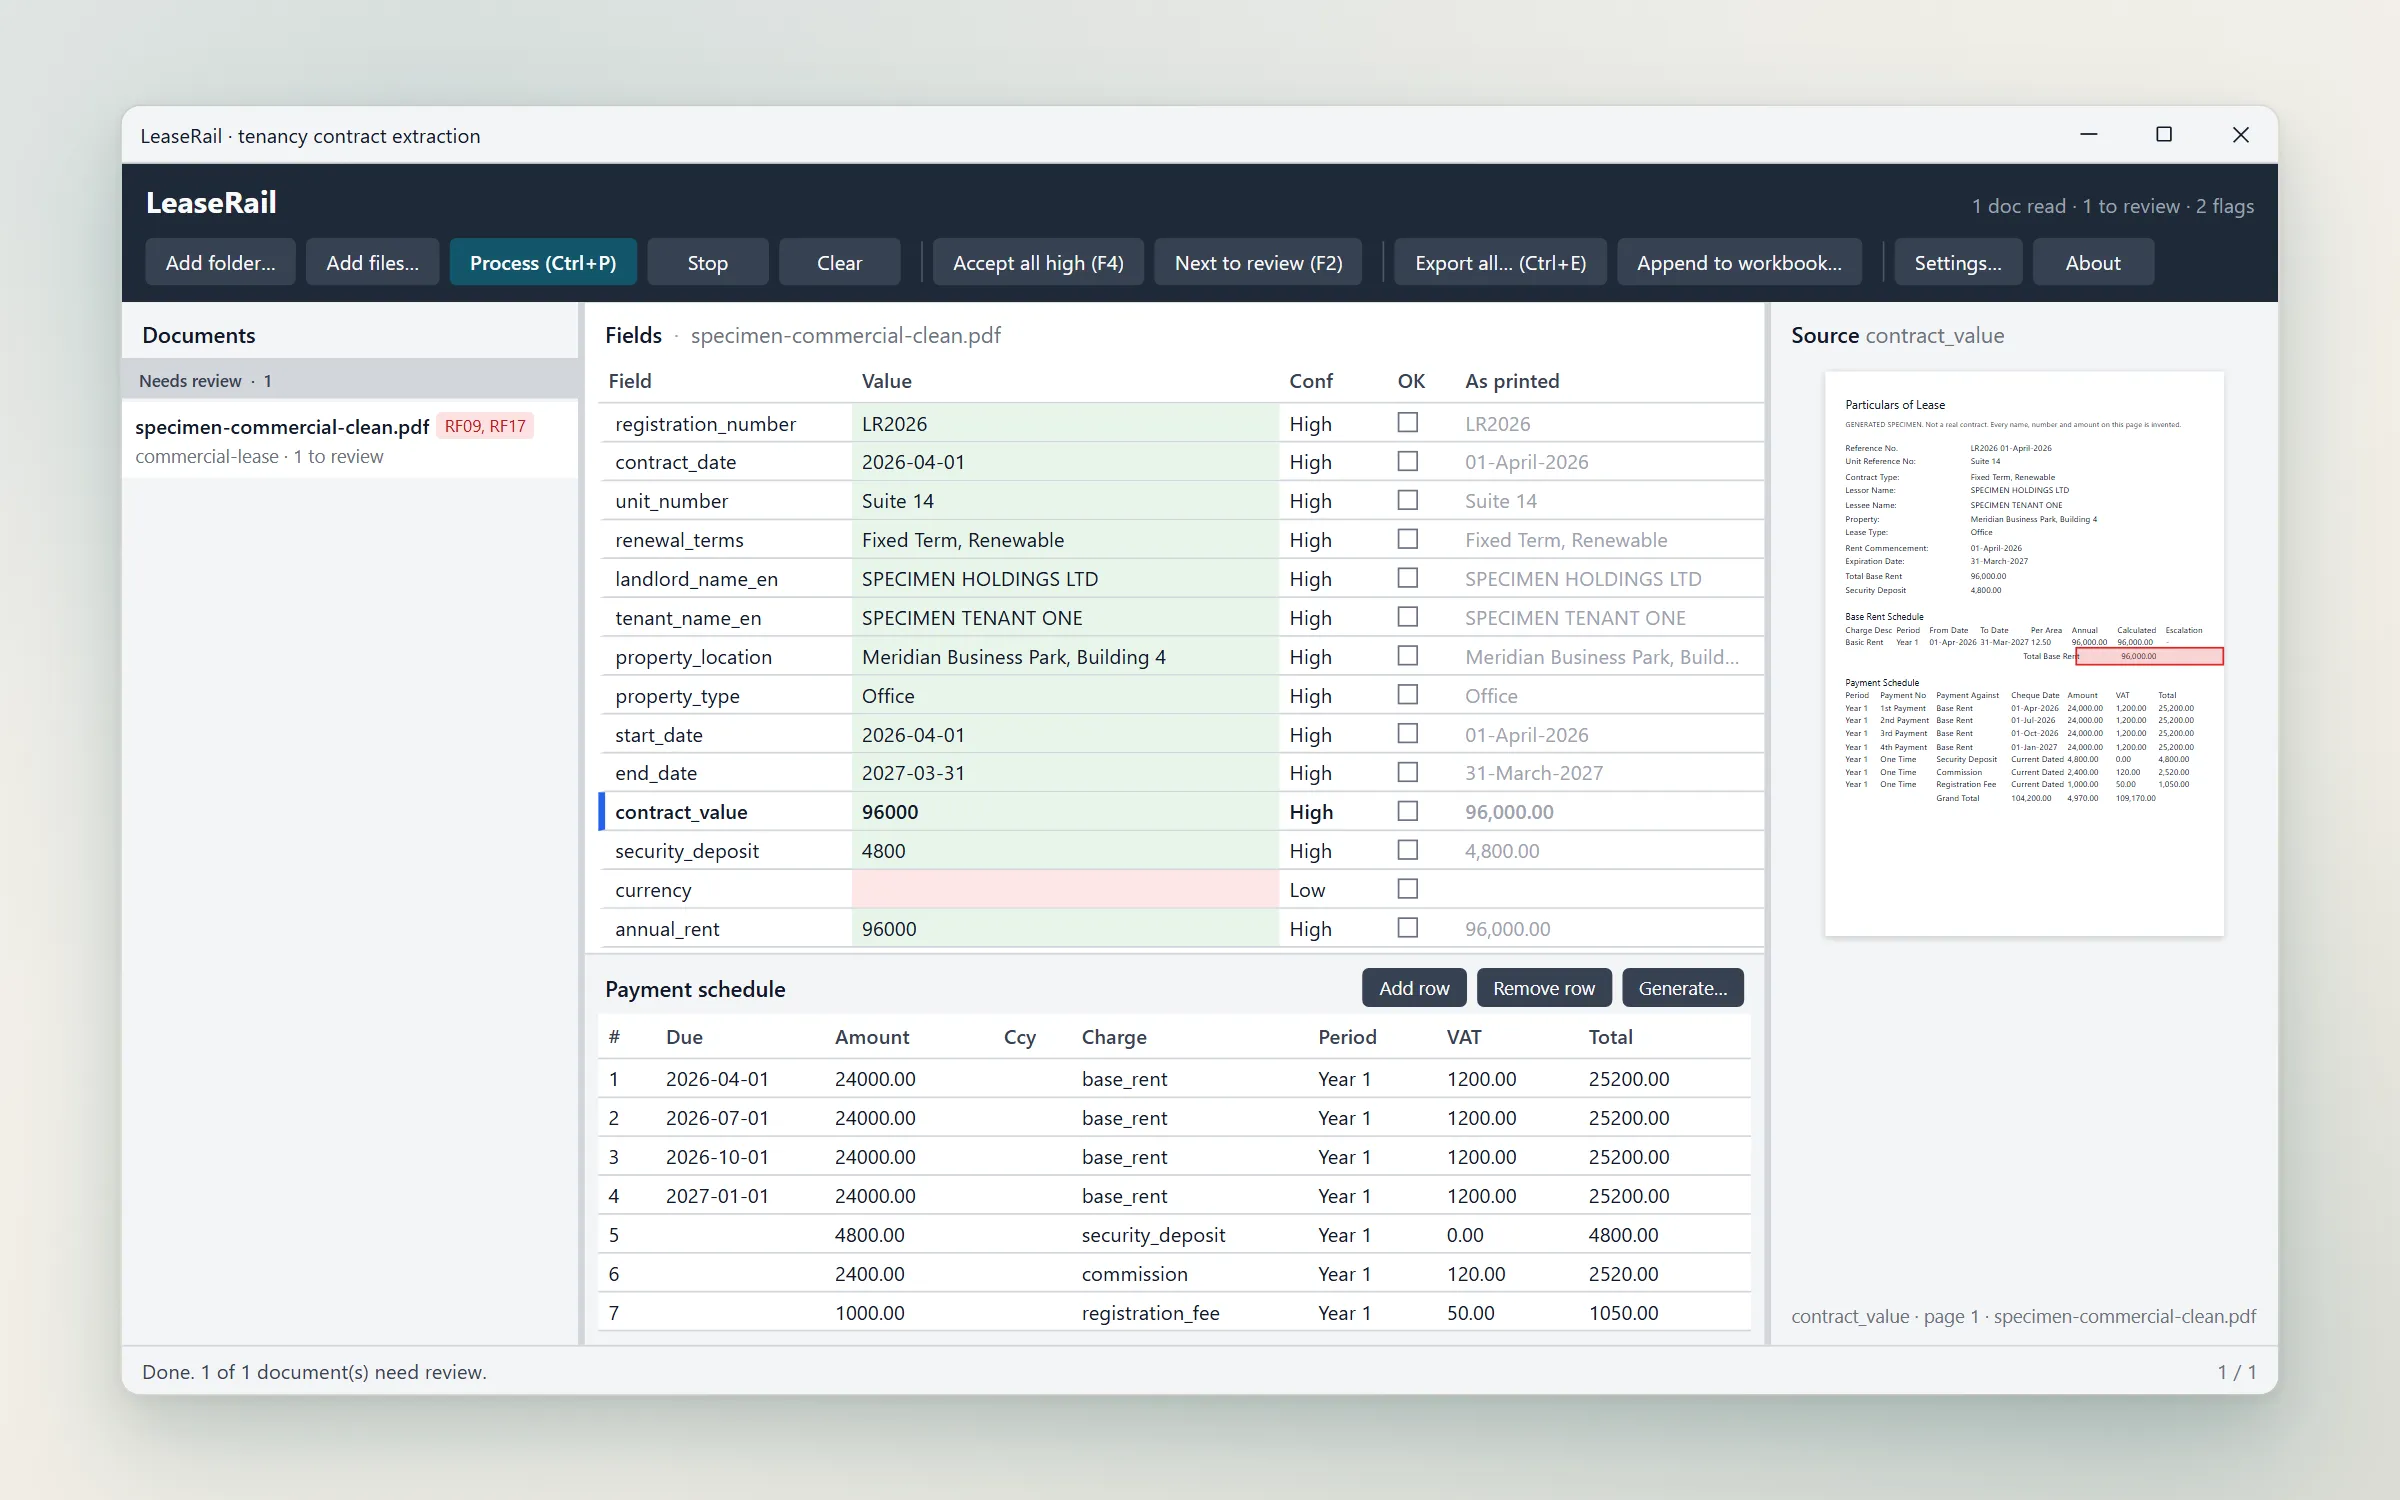Tick OK checkbox for property_location
Viewport: 2400px width, 1500px height.
tap(1407, 656)
